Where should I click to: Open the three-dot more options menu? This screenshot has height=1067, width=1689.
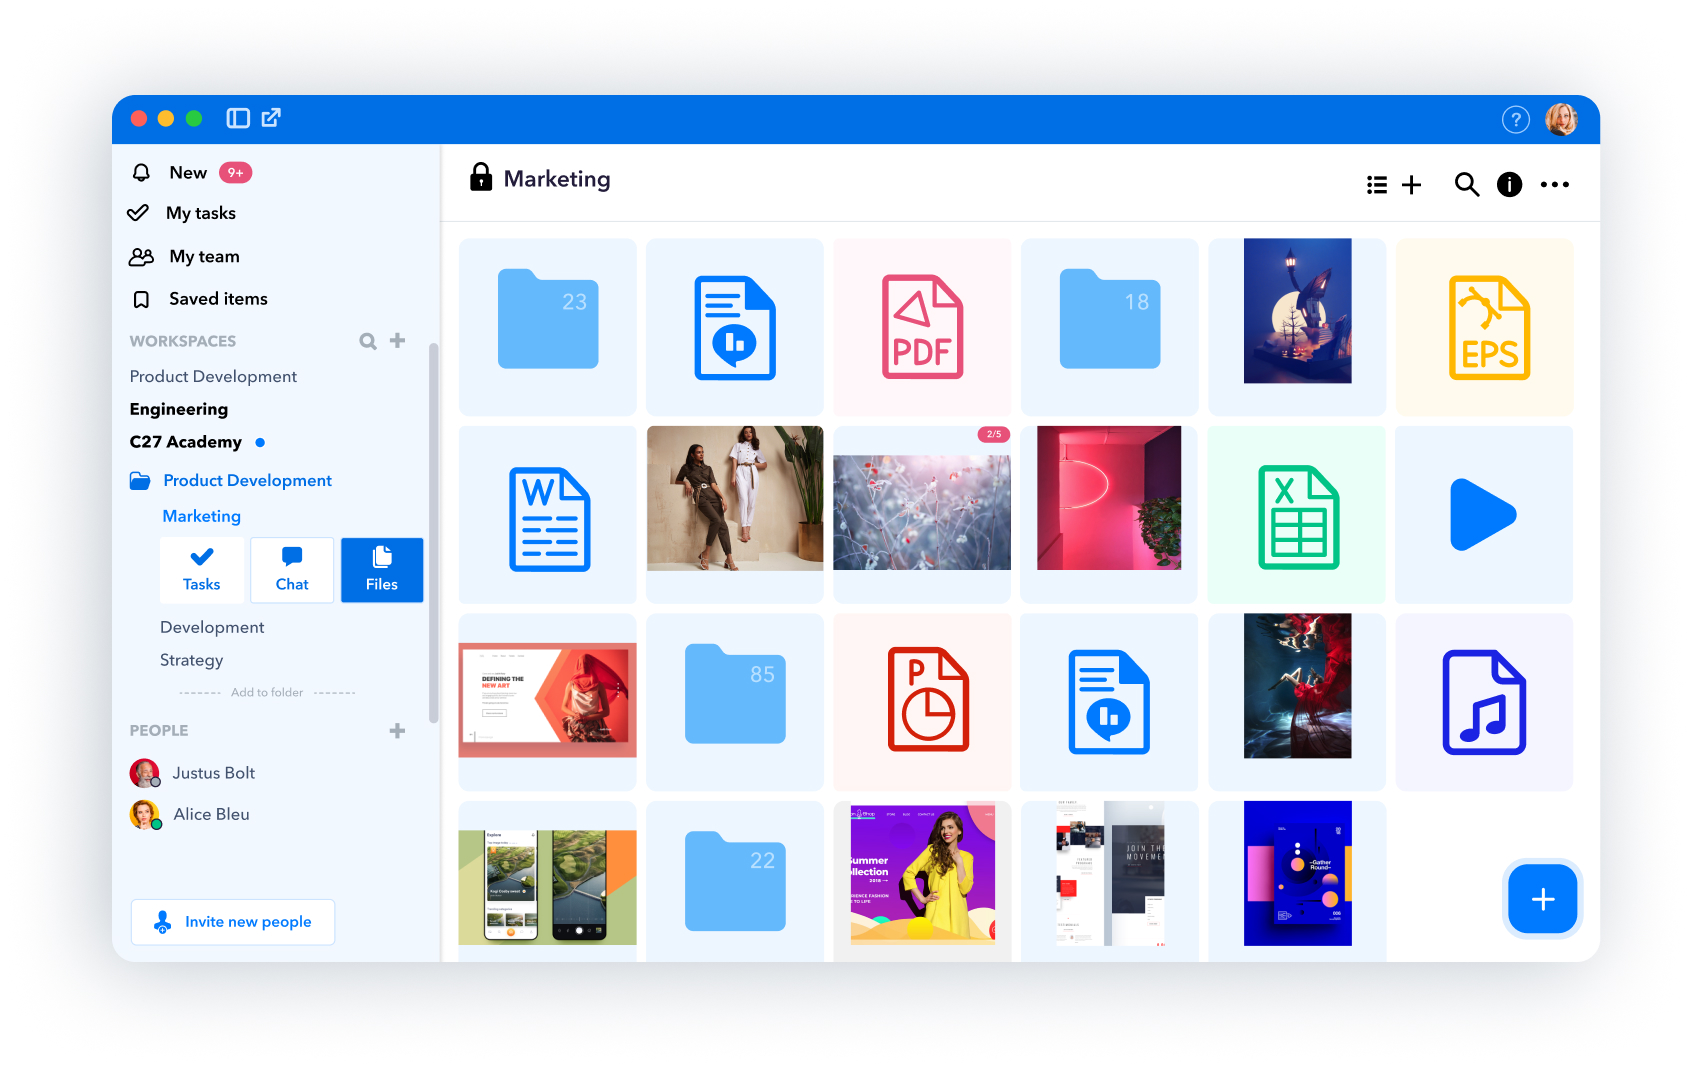coord(1554,185)
